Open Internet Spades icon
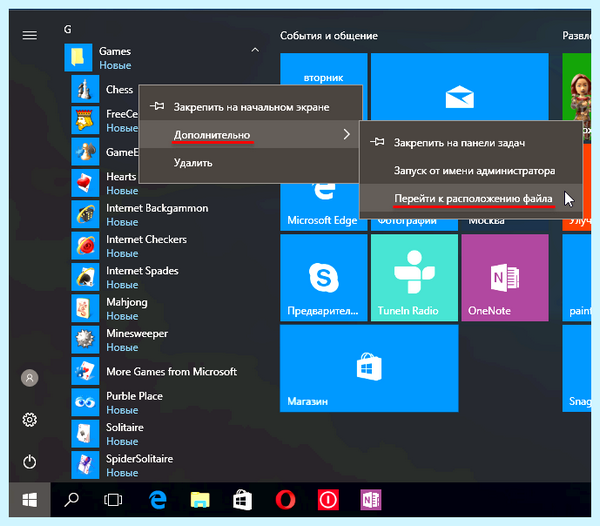 85,277
